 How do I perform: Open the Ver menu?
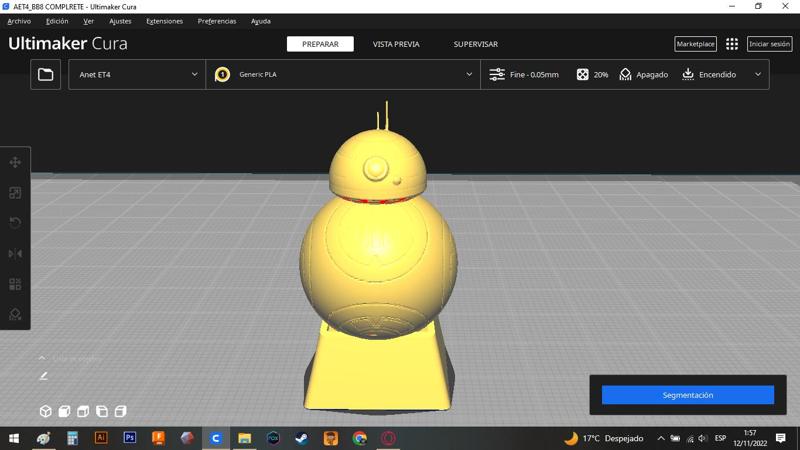click(x=88, y=21)
